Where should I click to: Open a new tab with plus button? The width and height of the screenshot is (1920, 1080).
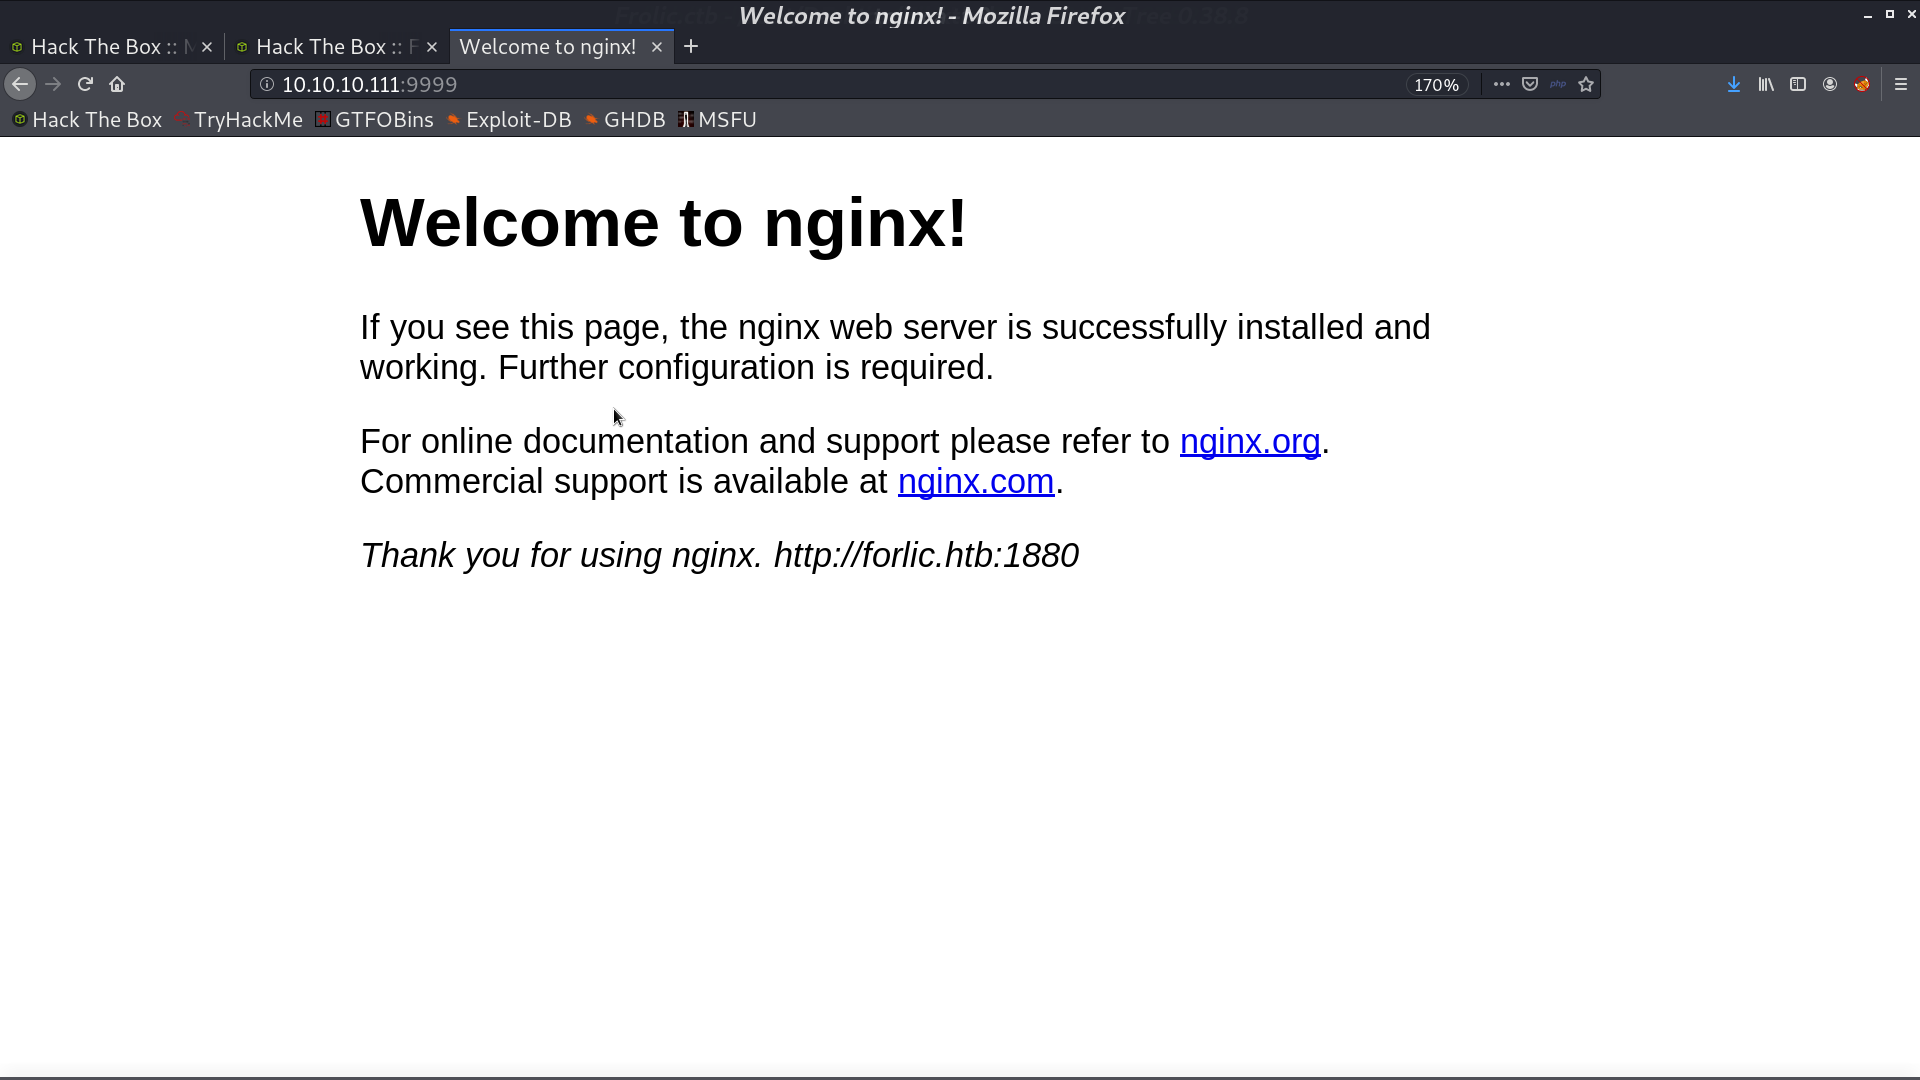coord(691,47)
